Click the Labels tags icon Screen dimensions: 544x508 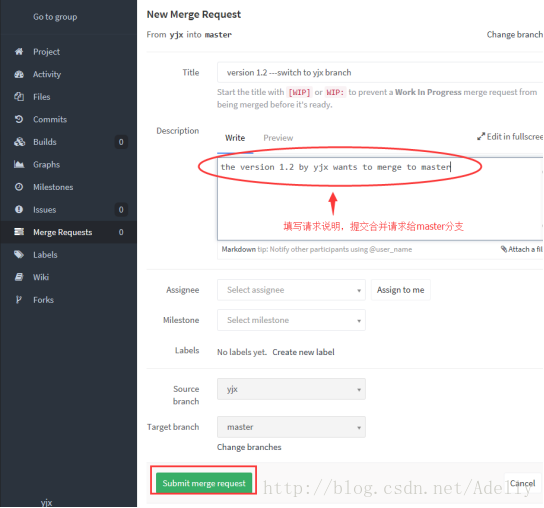pos(19,255)
